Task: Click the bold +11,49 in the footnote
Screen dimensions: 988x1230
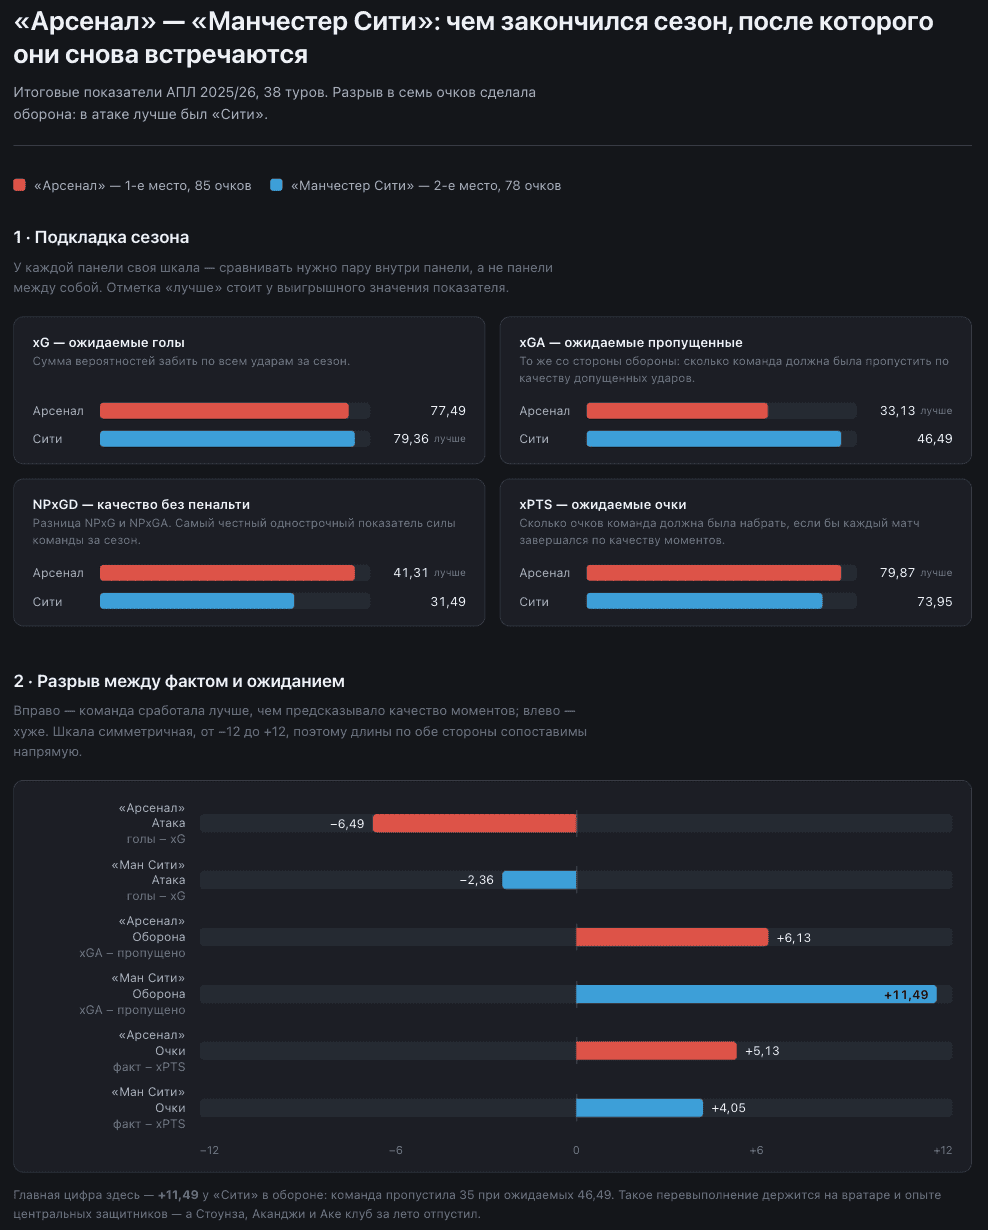Action: pyautogui.click(x=178, y=1195)
